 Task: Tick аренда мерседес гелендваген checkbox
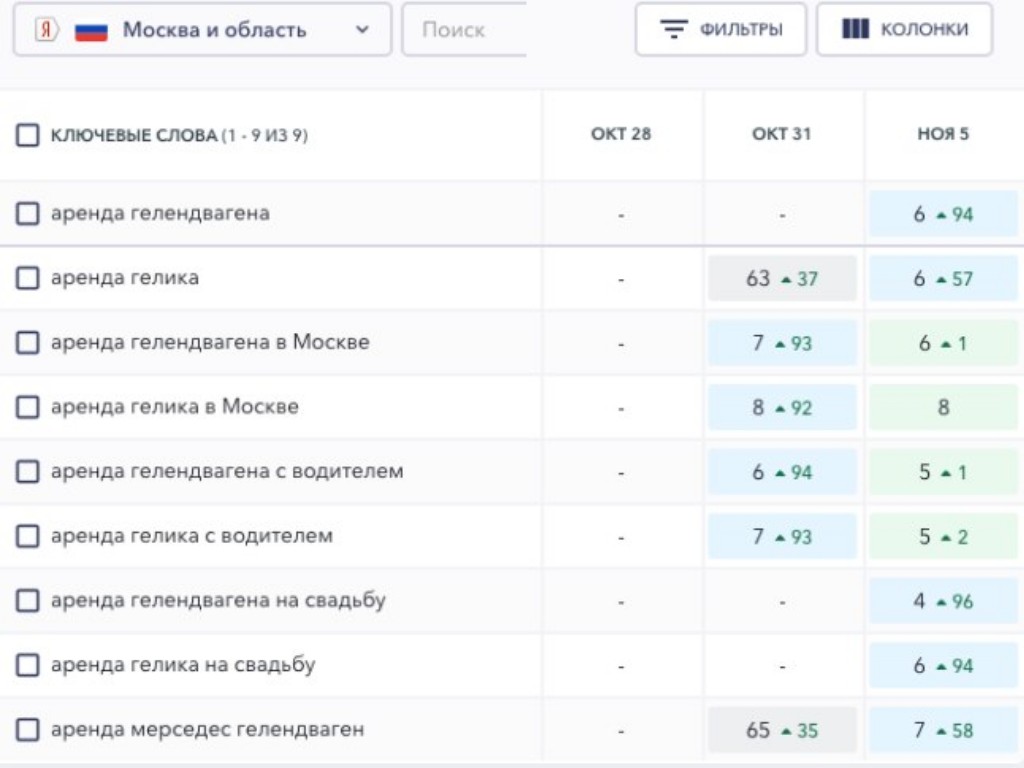[28, 730]
